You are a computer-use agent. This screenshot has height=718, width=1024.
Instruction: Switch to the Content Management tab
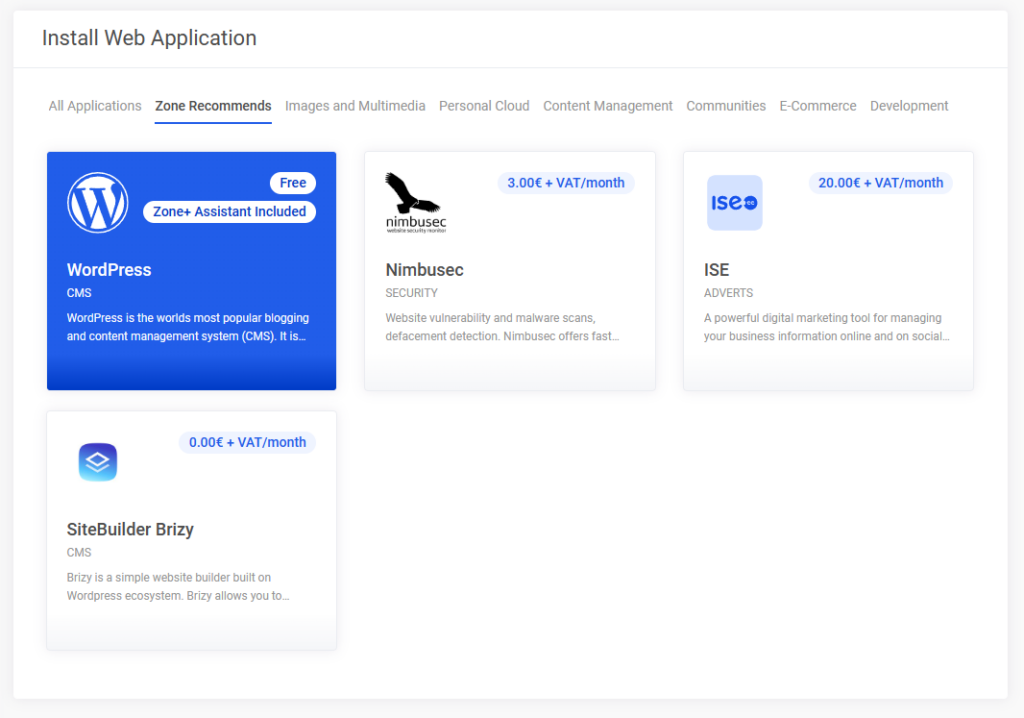(607, 105)
